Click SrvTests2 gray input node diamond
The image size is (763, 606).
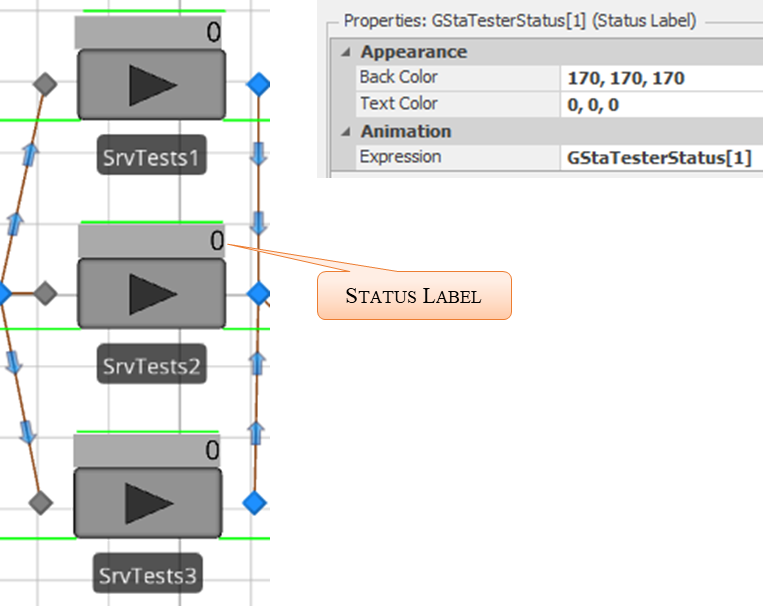[x=45, y=294]
